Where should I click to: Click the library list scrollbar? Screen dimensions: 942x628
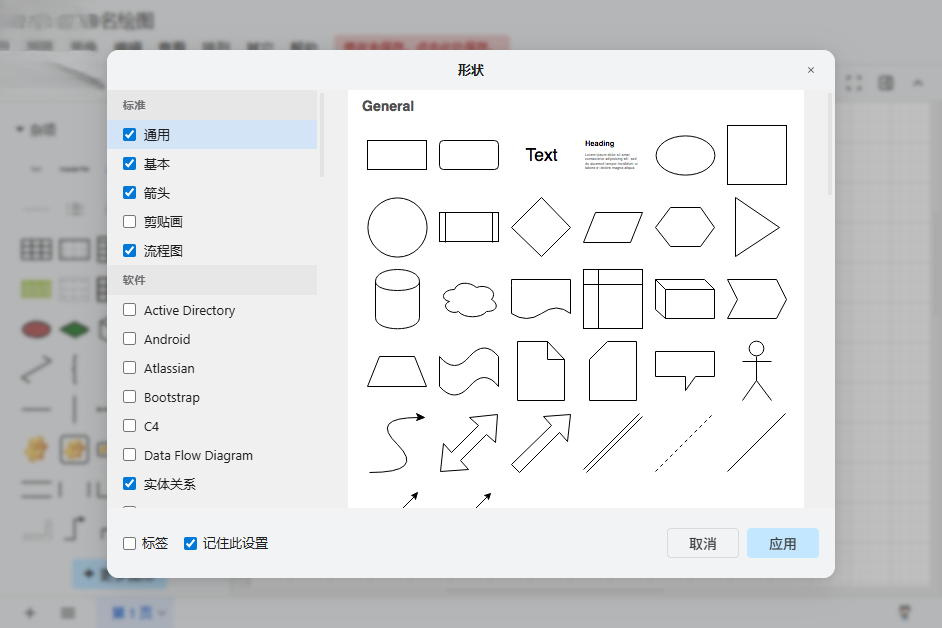[x=322, y=135]
